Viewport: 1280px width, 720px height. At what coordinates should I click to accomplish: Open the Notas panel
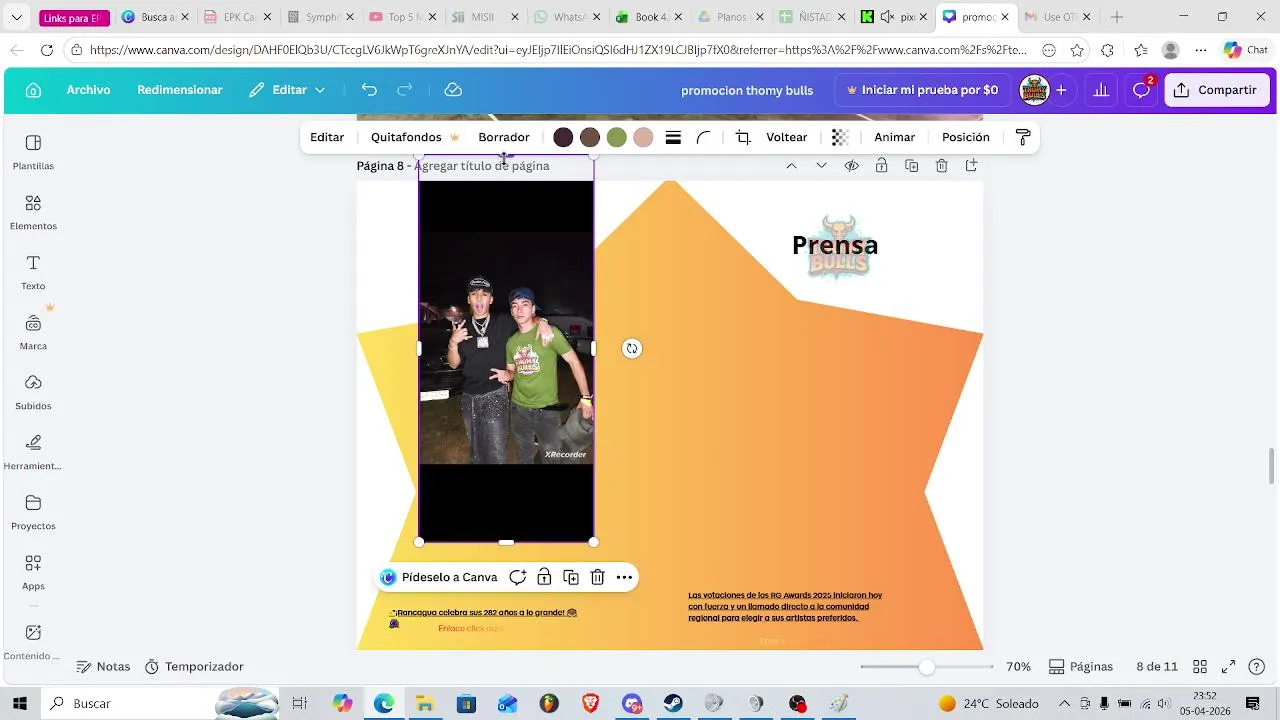(103, 666)
